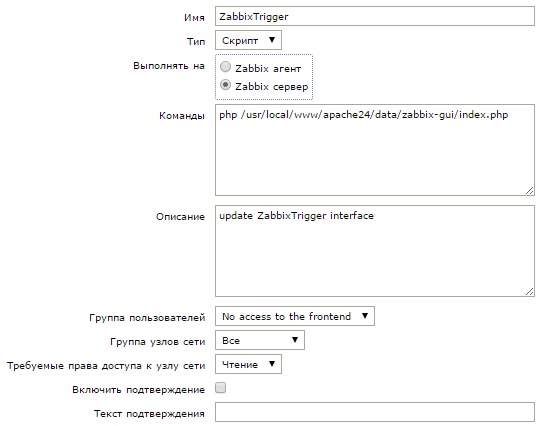541x426 pixels.
Task: Open the Тип dropdown showing Скрипт
Action: point(248,40)
